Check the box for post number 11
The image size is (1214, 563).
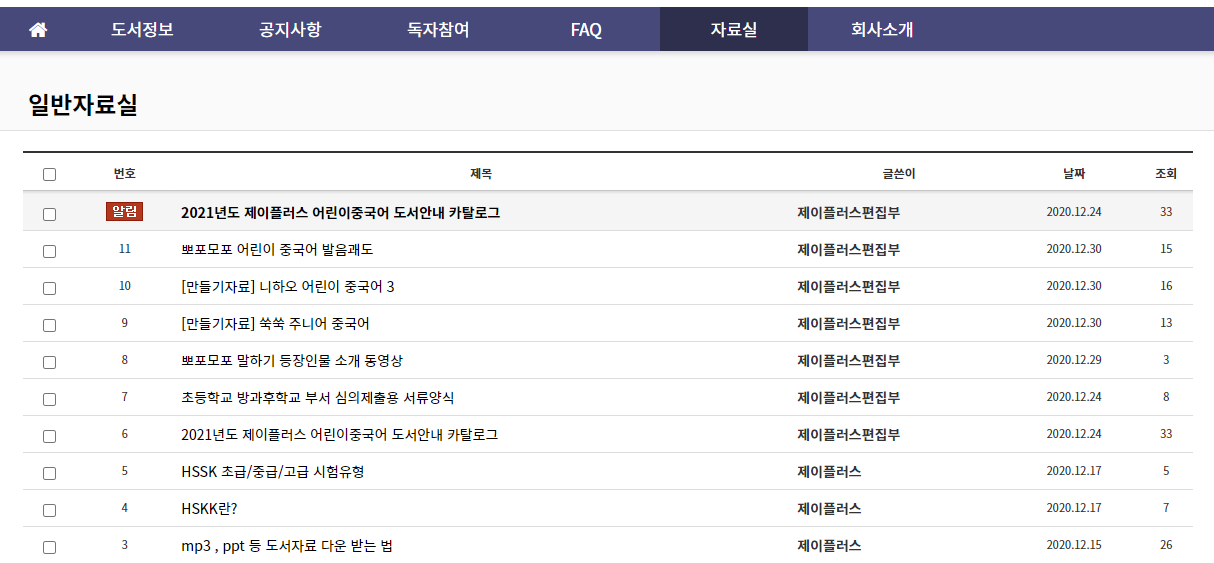tap(49, 251)
